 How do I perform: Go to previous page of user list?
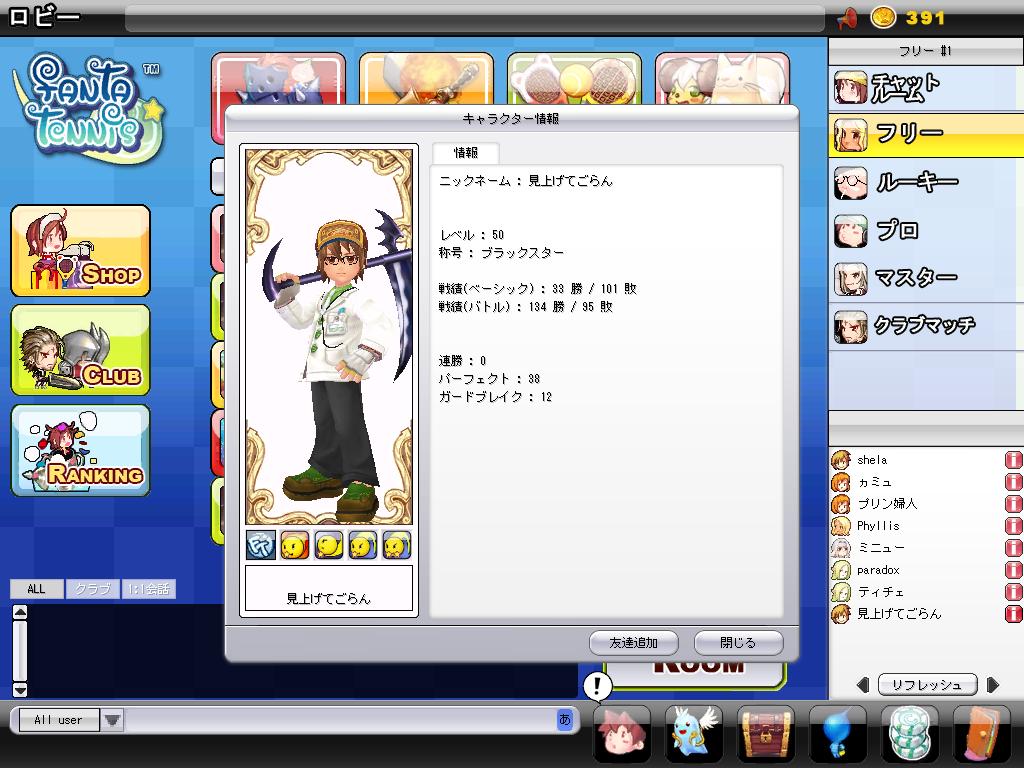[863, 685]
